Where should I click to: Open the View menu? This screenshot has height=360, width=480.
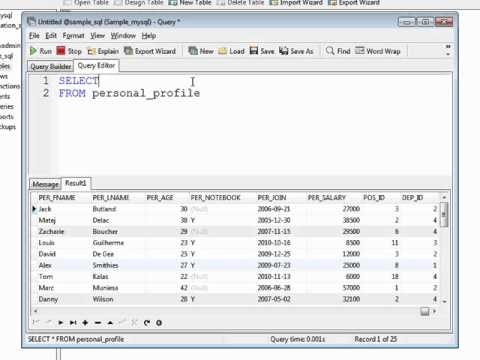98,36
